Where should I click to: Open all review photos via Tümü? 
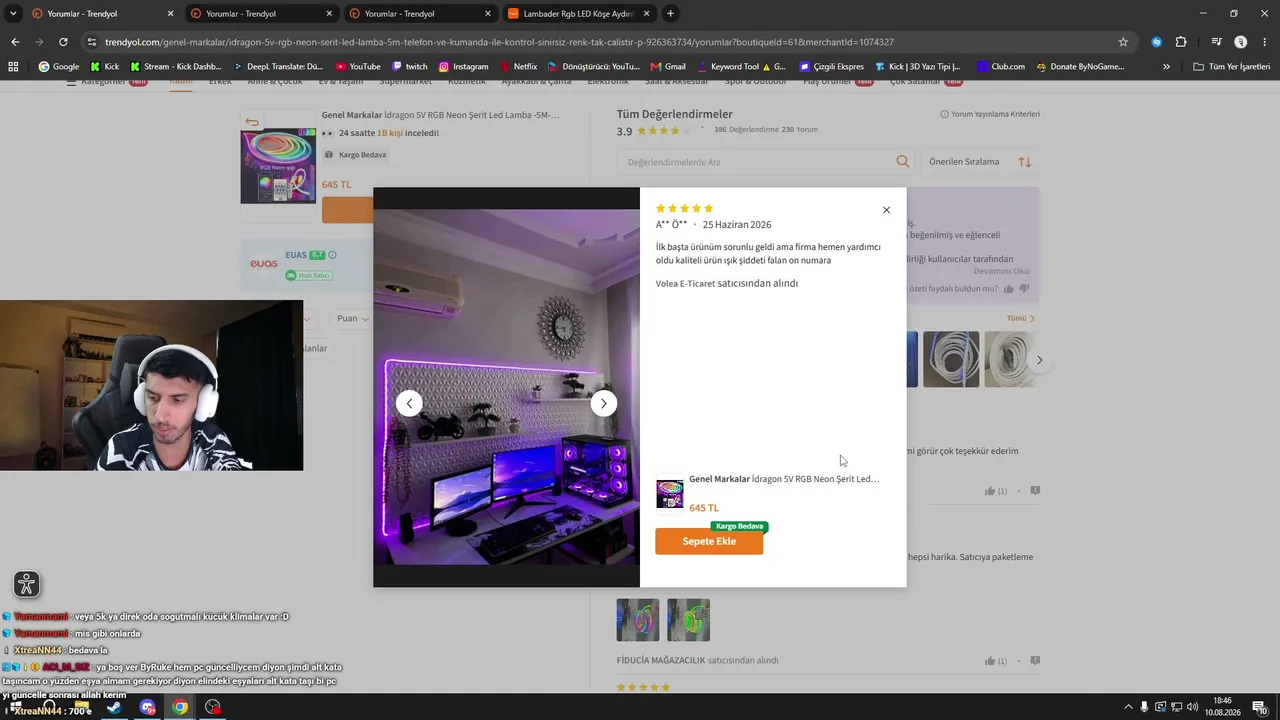coord(1020,318)
